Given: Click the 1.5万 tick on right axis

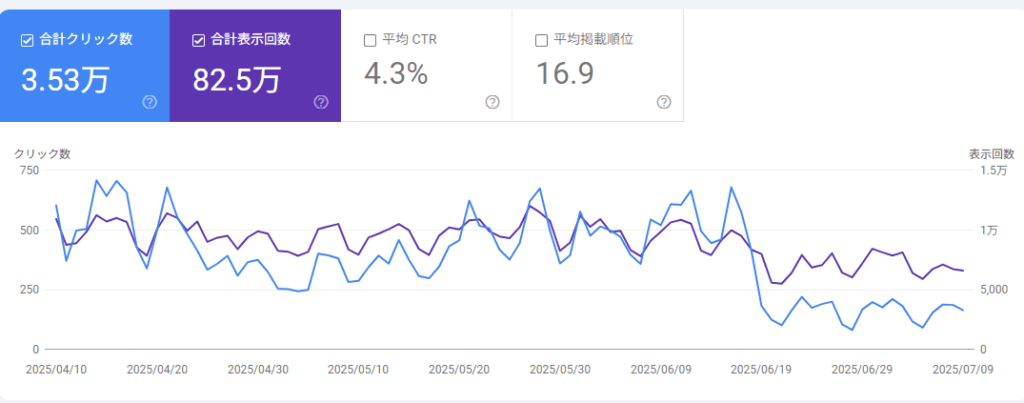Looking at the screenshot, I should coord(996,170).
